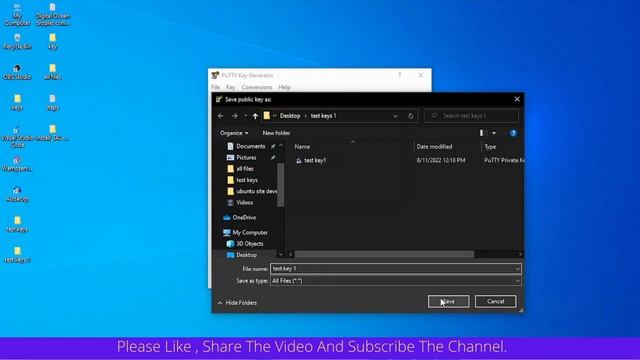The width and height of the screenshot is (640, 360).
Task: Open Help menu in PuTTY Key Generator
Action: pos(284,87)
